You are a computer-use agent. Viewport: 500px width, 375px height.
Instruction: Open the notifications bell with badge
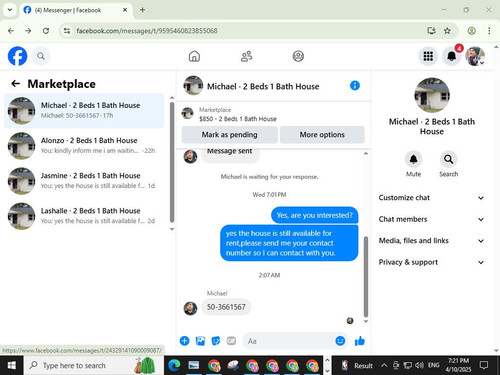(452, 56)
